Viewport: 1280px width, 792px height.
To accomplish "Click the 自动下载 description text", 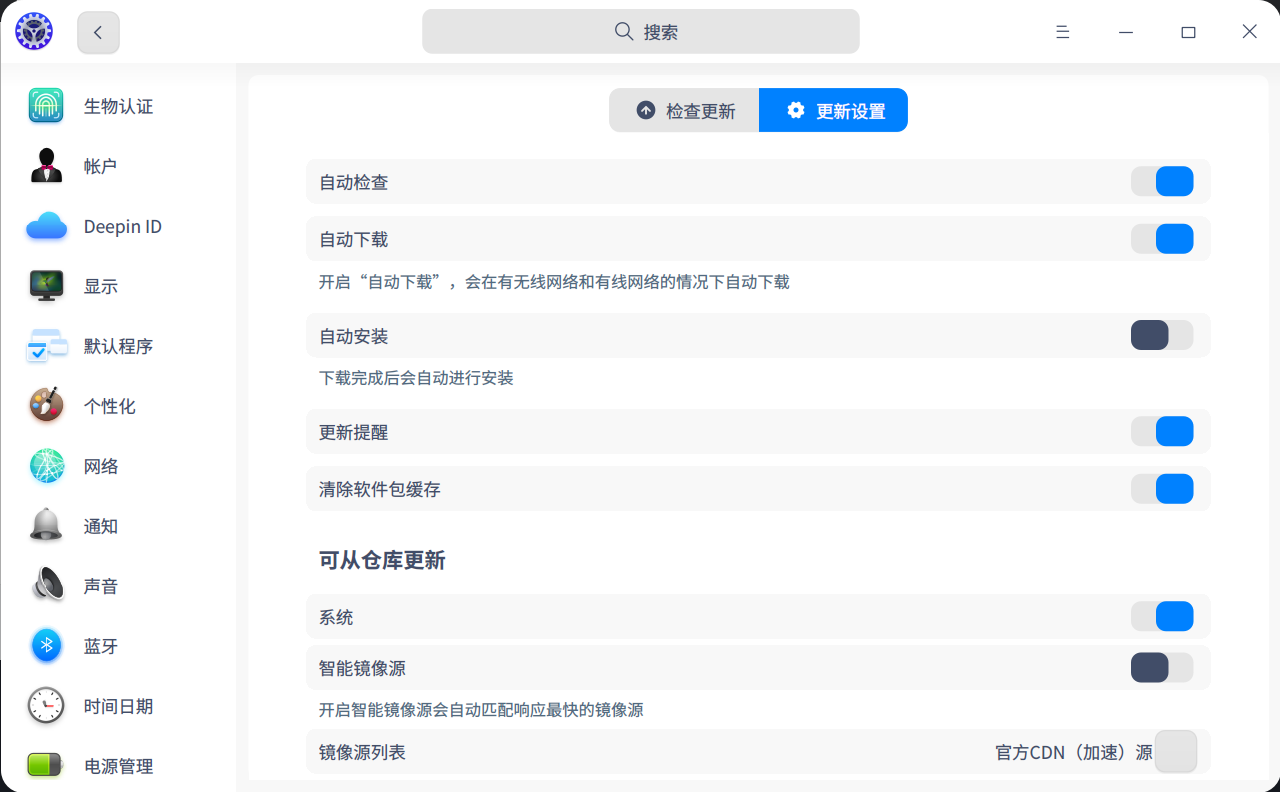I will tap(554, 282).
